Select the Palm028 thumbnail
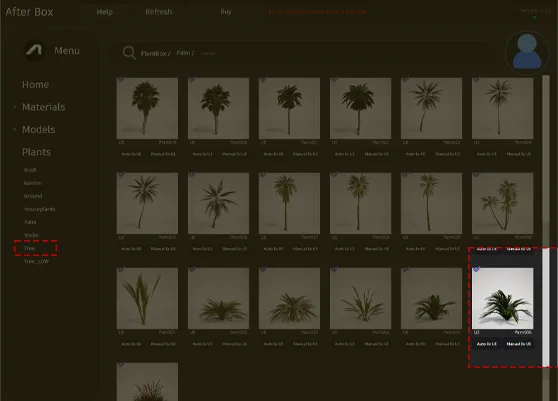Viewport: 558px width, 401px height. (360, 203)
